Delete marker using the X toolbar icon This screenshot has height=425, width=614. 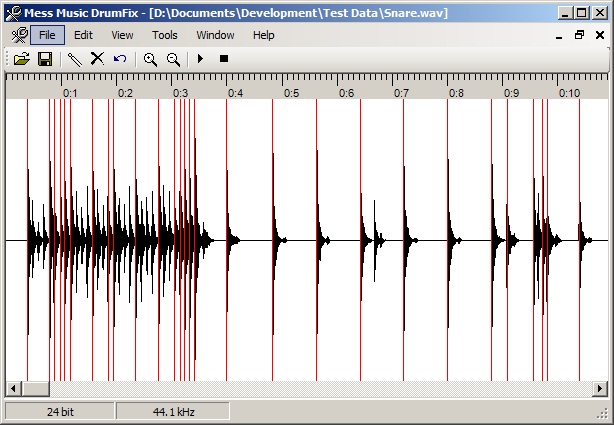pyautogui.click(x=97, y=59)
